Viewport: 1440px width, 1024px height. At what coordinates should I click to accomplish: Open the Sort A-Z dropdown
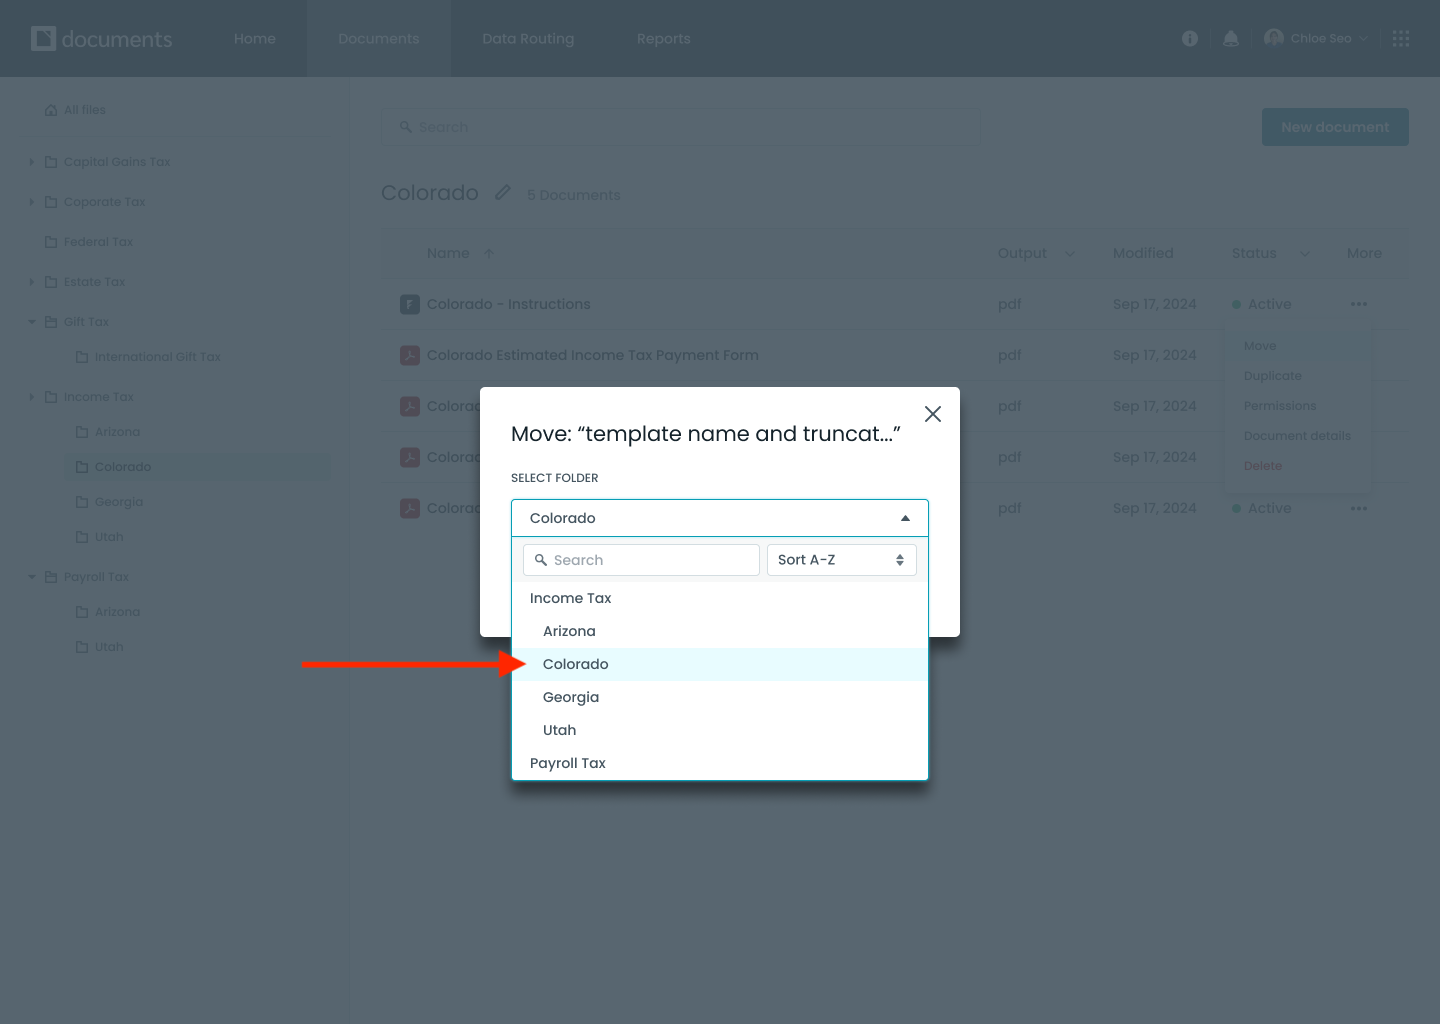click(841, 560)
